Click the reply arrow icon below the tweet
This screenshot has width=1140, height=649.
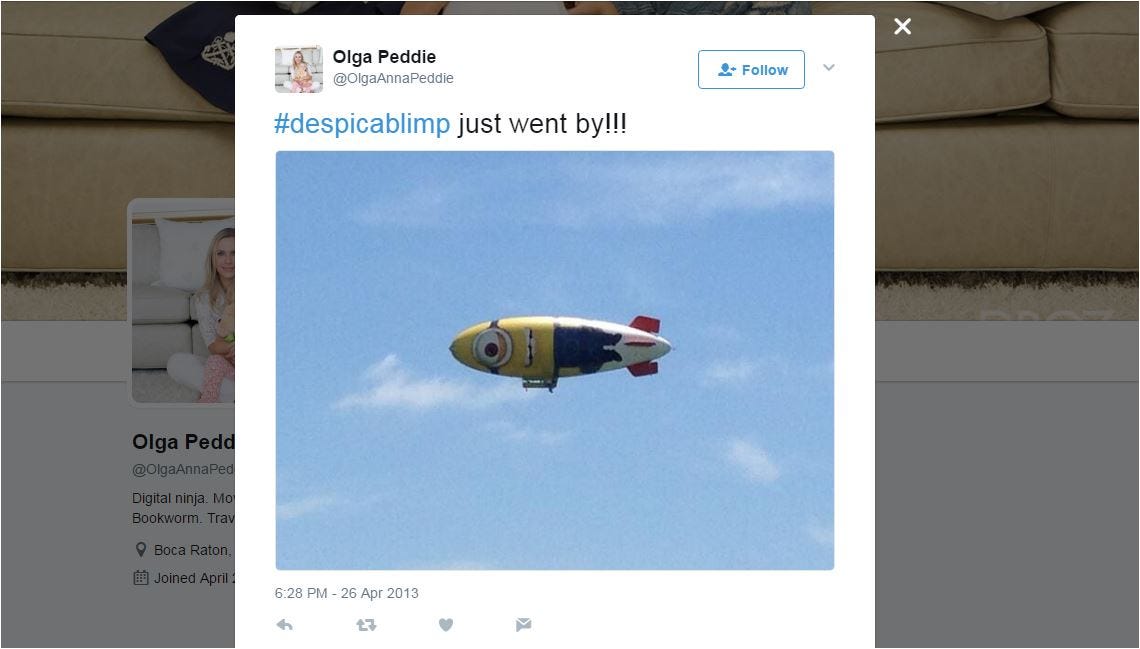pos(284,624)
